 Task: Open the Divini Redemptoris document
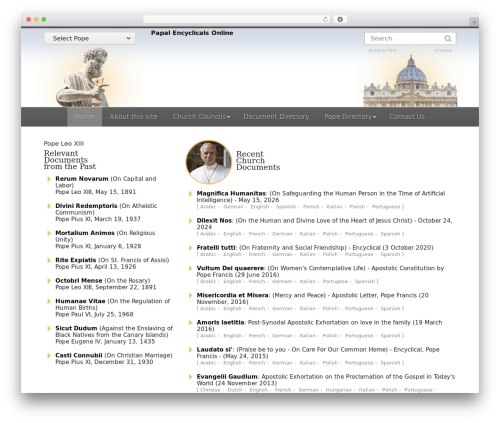pos(86,206)
